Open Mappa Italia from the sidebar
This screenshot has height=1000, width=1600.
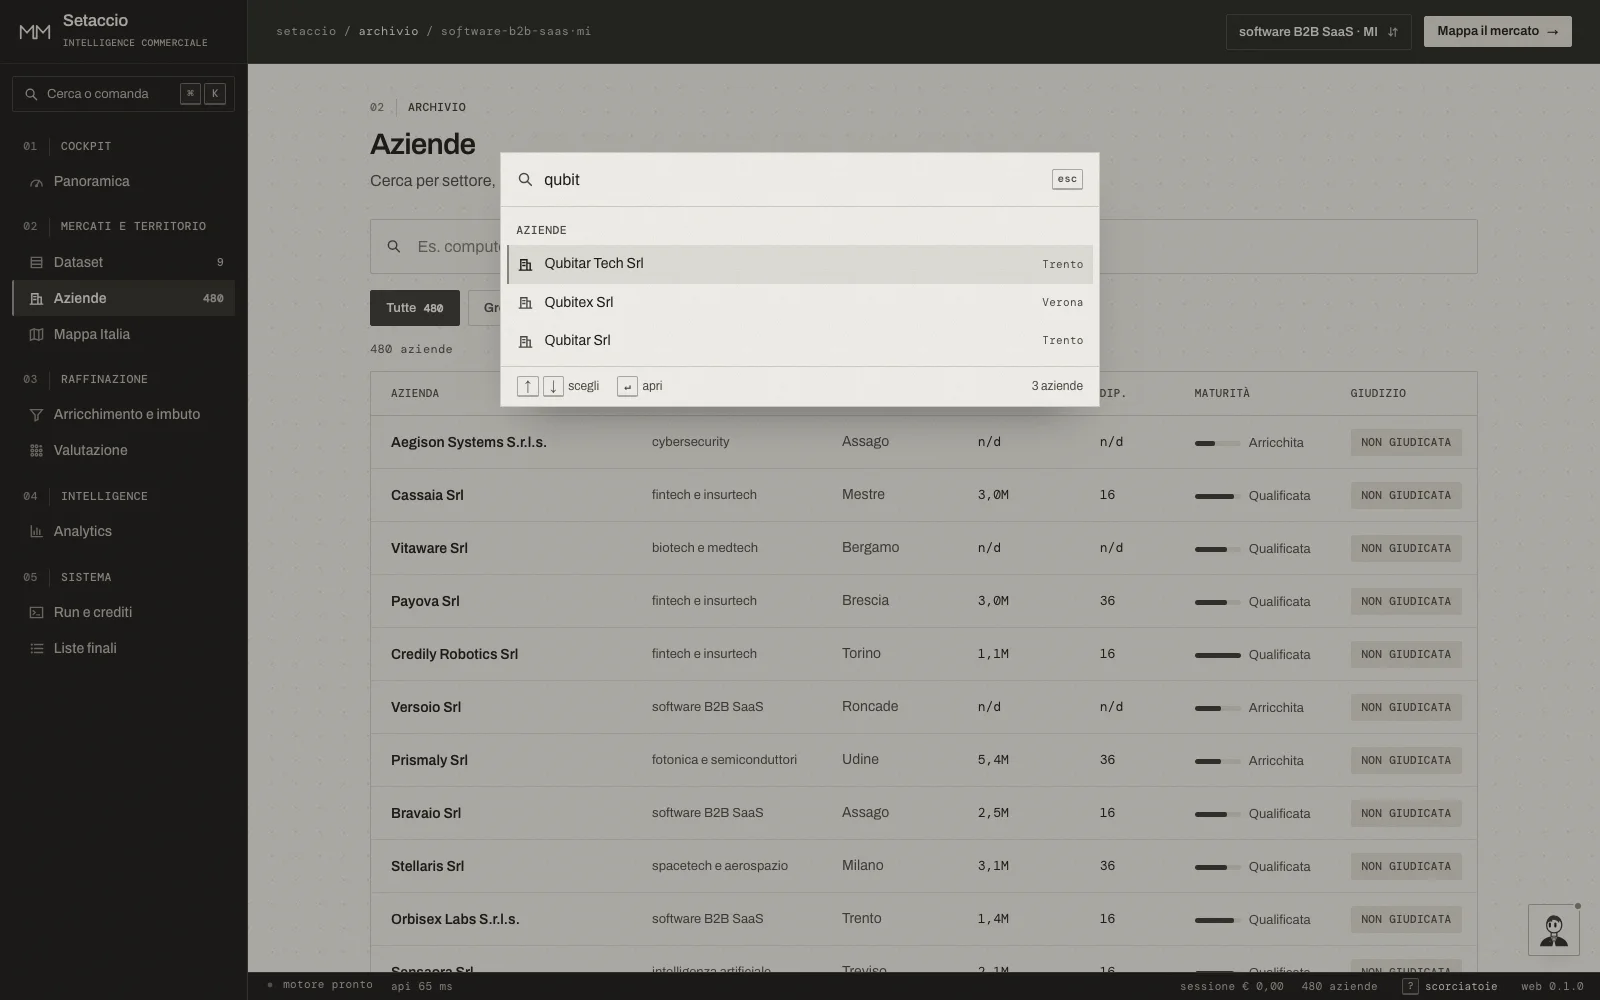pyautogui.click(x=123, y=335)
